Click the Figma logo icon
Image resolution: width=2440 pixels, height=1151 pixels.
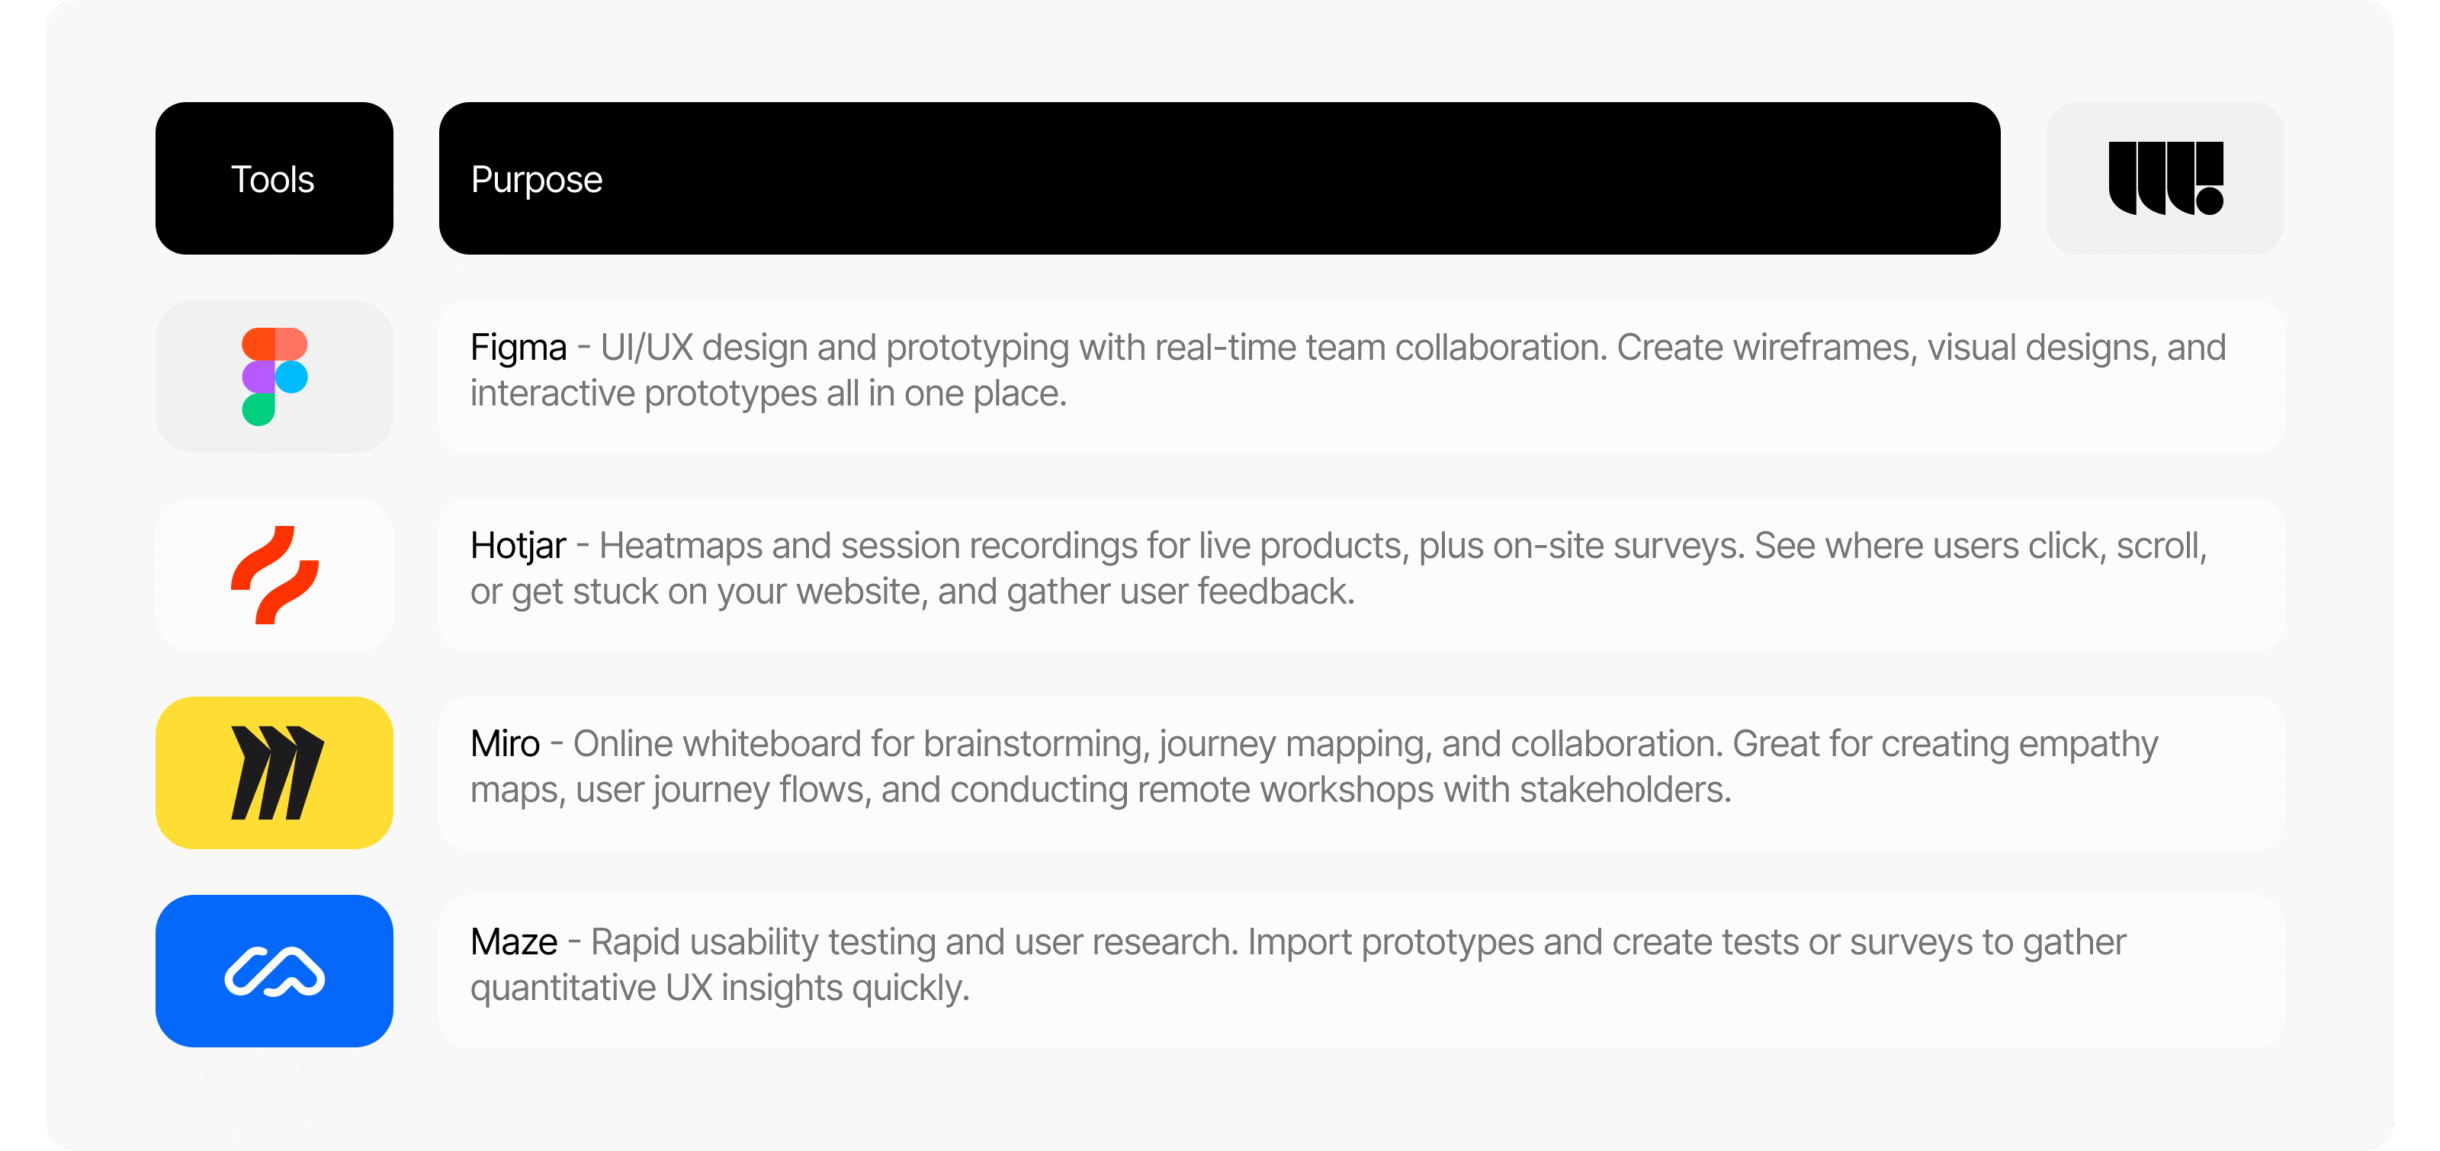[x=274, y=376]
